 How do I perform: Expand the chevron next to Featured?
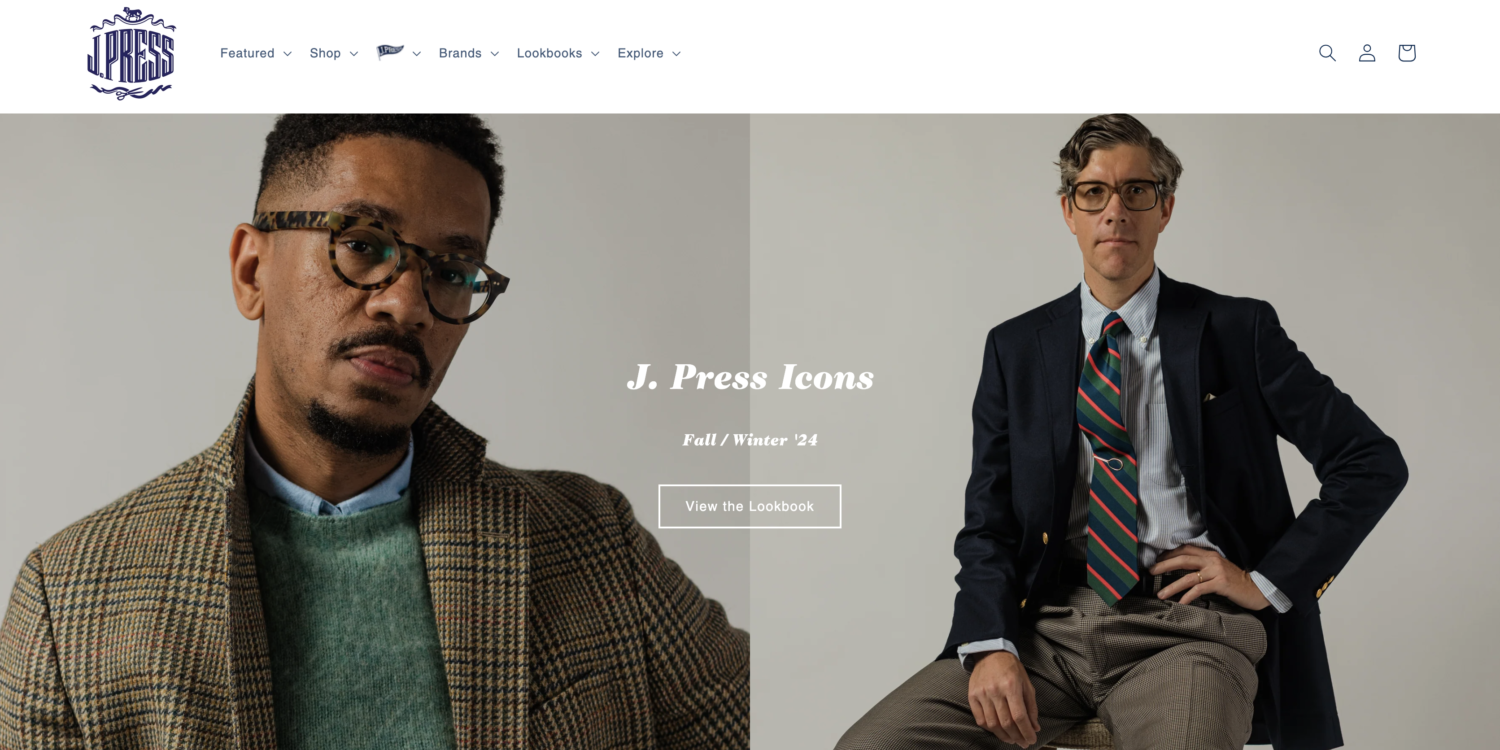pyautogui.click(x=287, y=54)
